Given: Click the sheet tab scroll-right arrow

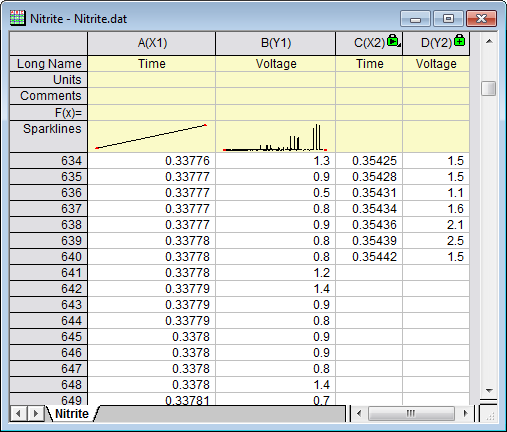Looking at the screenshot, I should [35, 414].
